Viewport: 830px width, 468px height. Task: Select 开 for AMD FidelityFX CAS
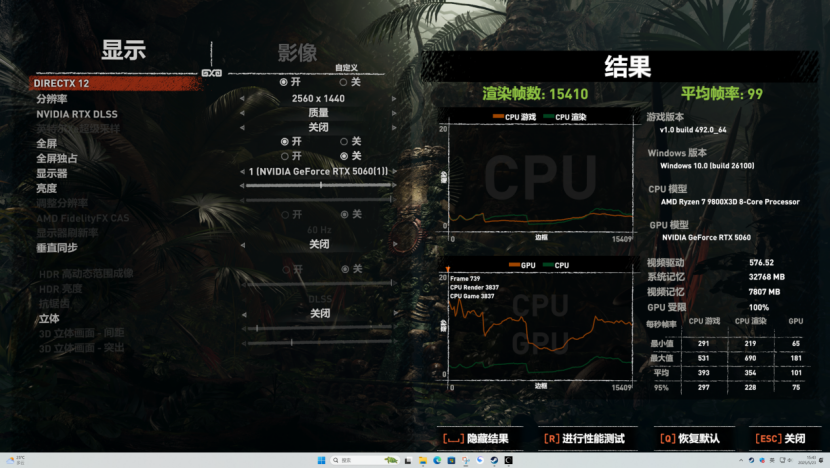[292, 214]
